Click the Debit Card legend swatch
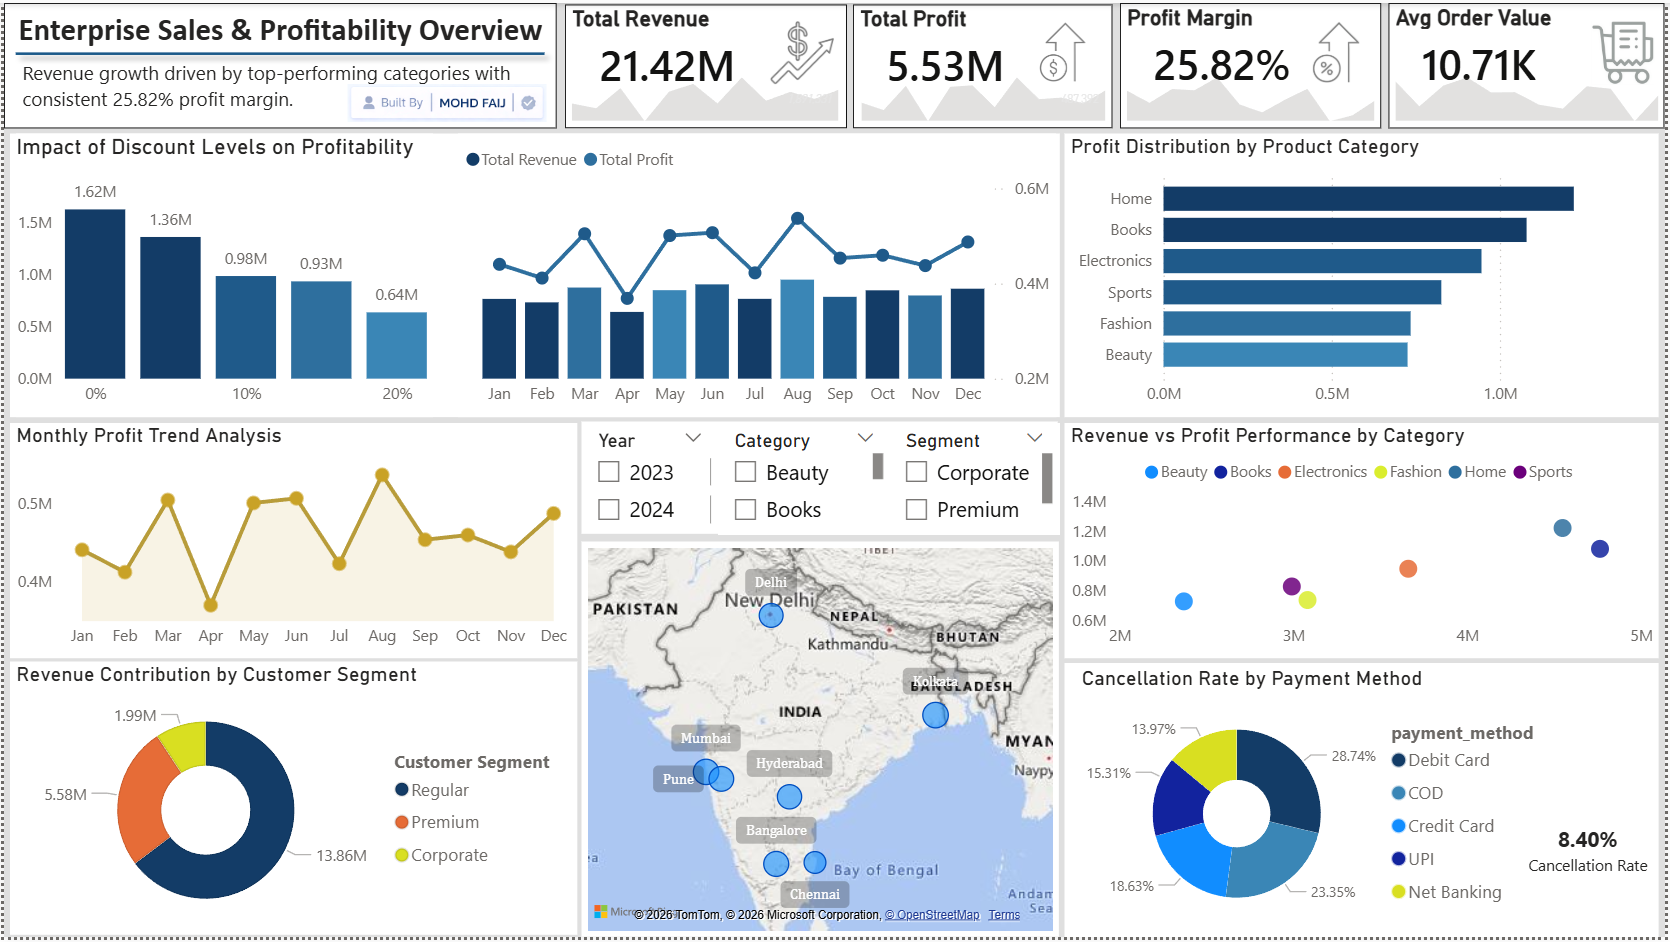Viewport: 1670px width, 942px height. coord(1399,760)
